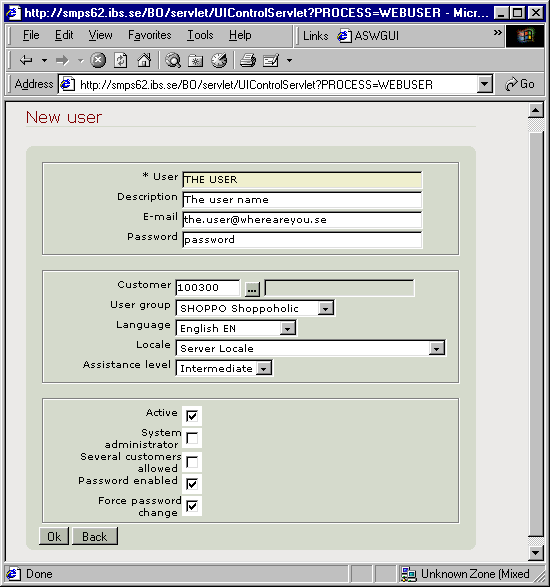Click the Print toolbar icon
The image size is (550, 587).
tap(248, 60)
